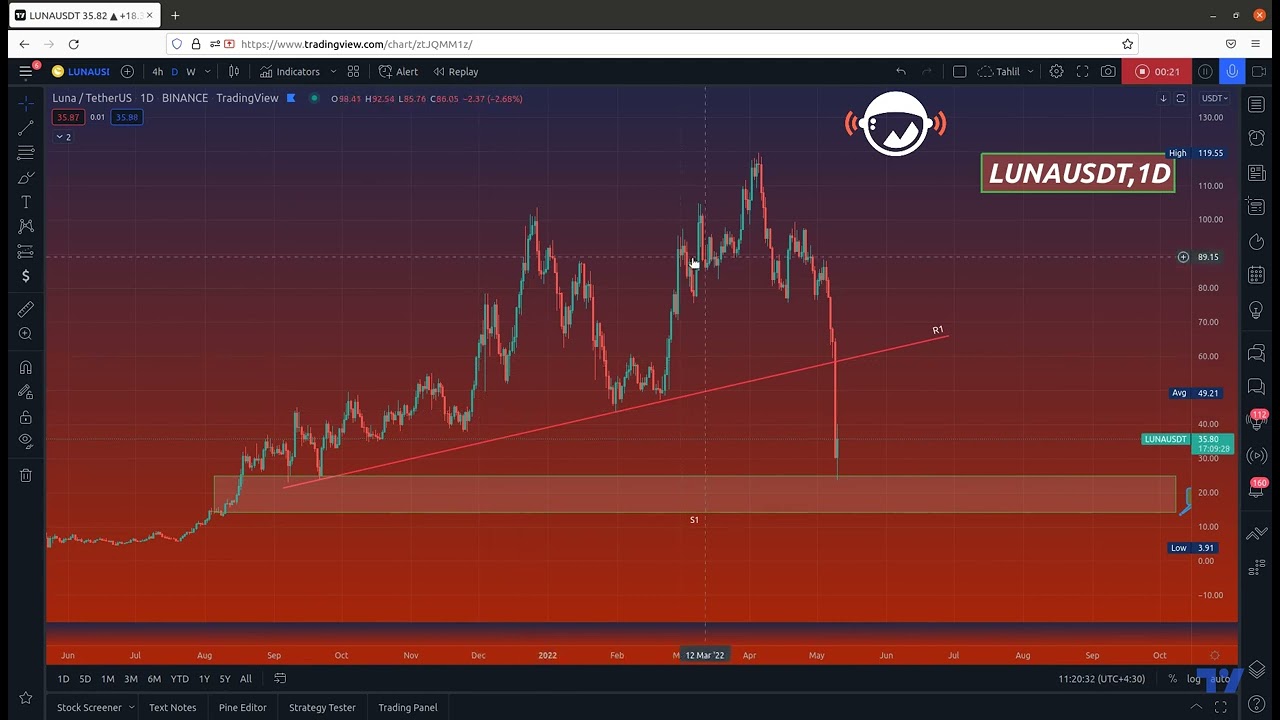This screenshot has width=1280, height=720.
Task: Switch to the 4h timeframe
Action: (x=157, y=71)
